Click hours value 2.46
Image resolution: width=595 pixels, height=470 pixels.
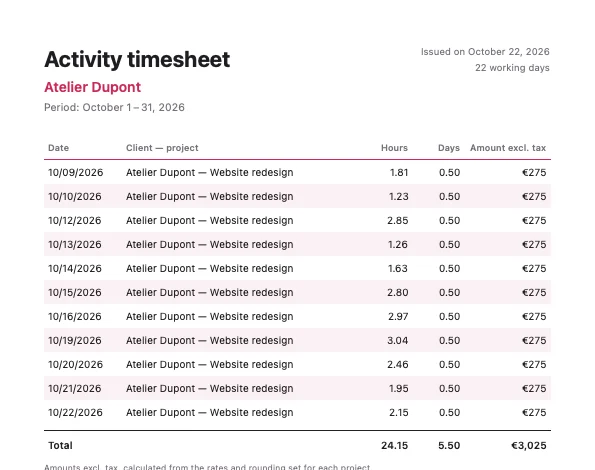pos(398,365)
